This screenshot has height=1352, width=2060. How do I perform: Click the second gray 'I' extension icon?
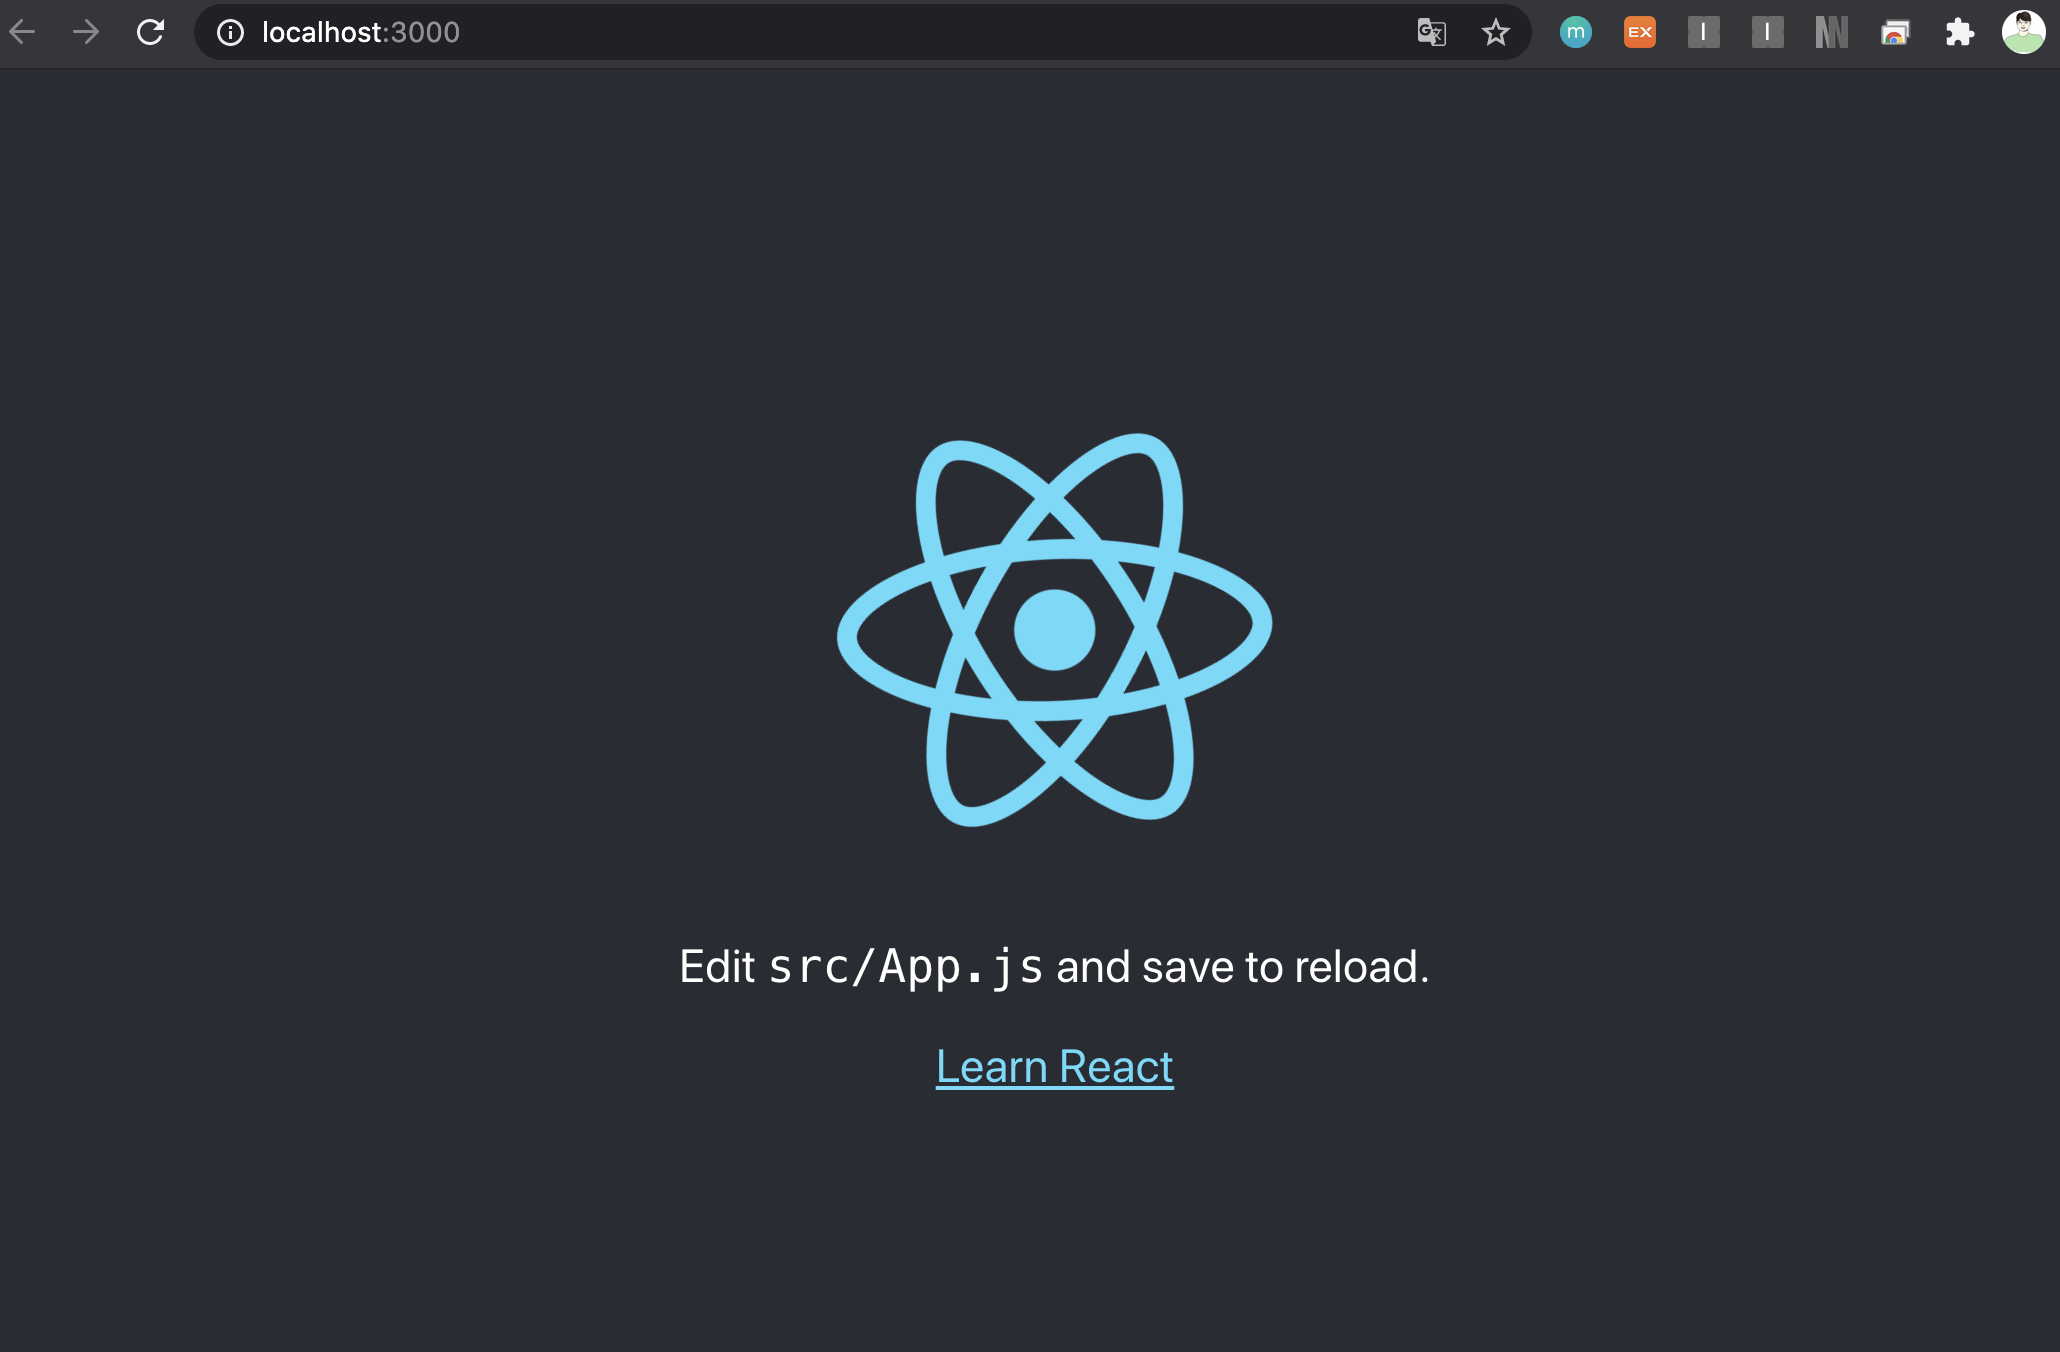click(1767, 32)
